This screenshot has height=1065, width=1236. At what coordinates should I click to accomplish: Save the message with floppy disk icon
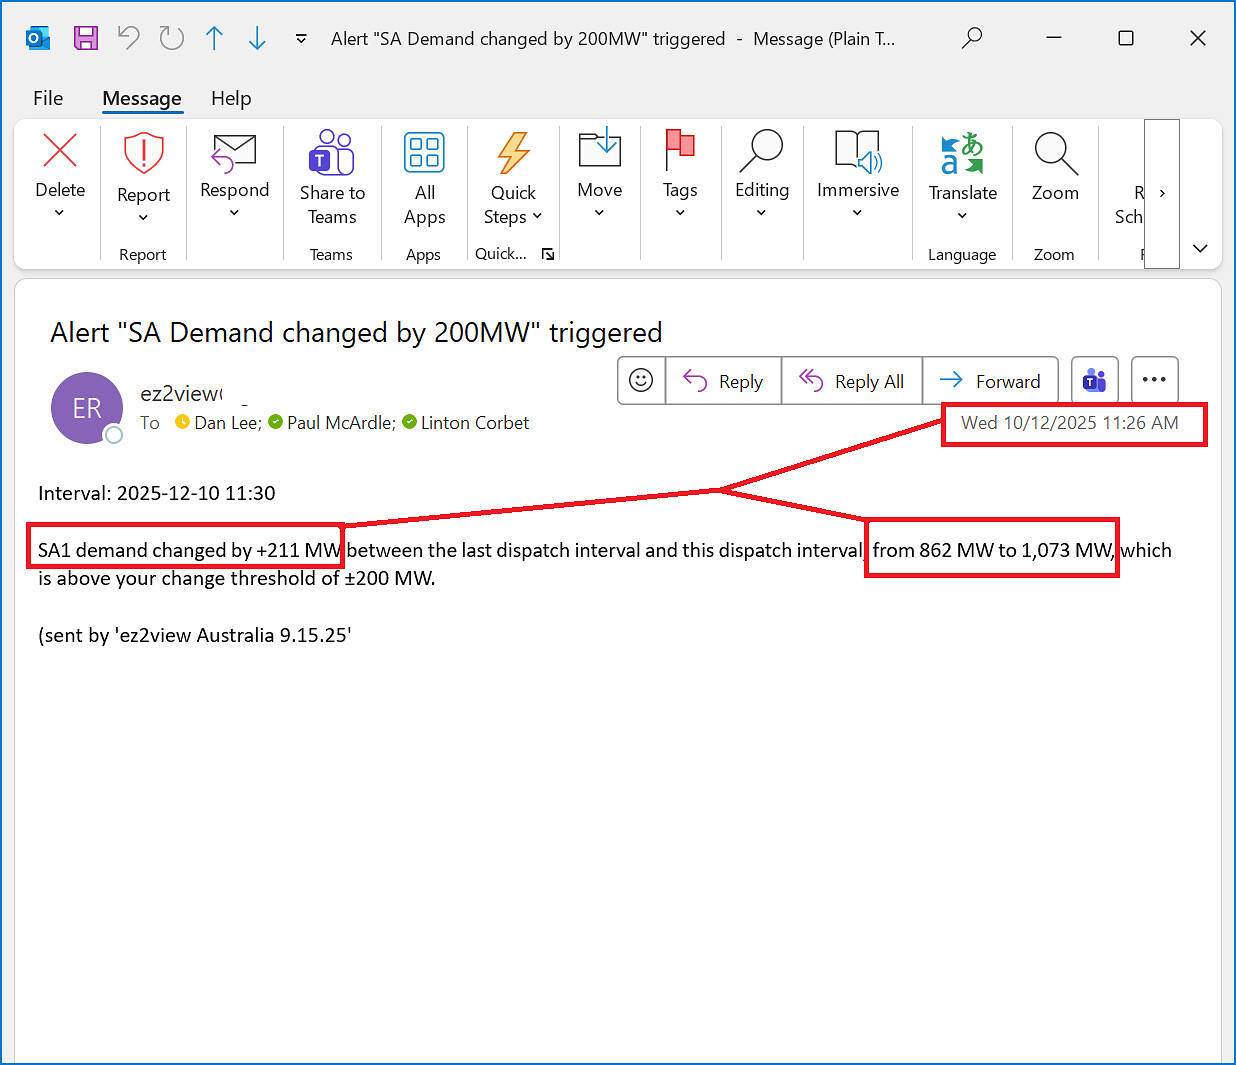(x=86, y=39)
